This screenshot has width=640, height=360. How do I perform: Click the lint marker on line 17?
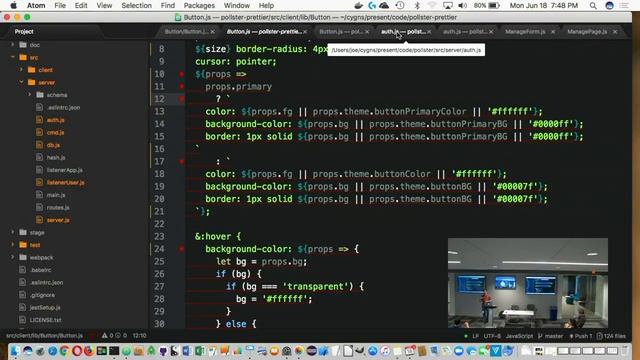(182, 161)
